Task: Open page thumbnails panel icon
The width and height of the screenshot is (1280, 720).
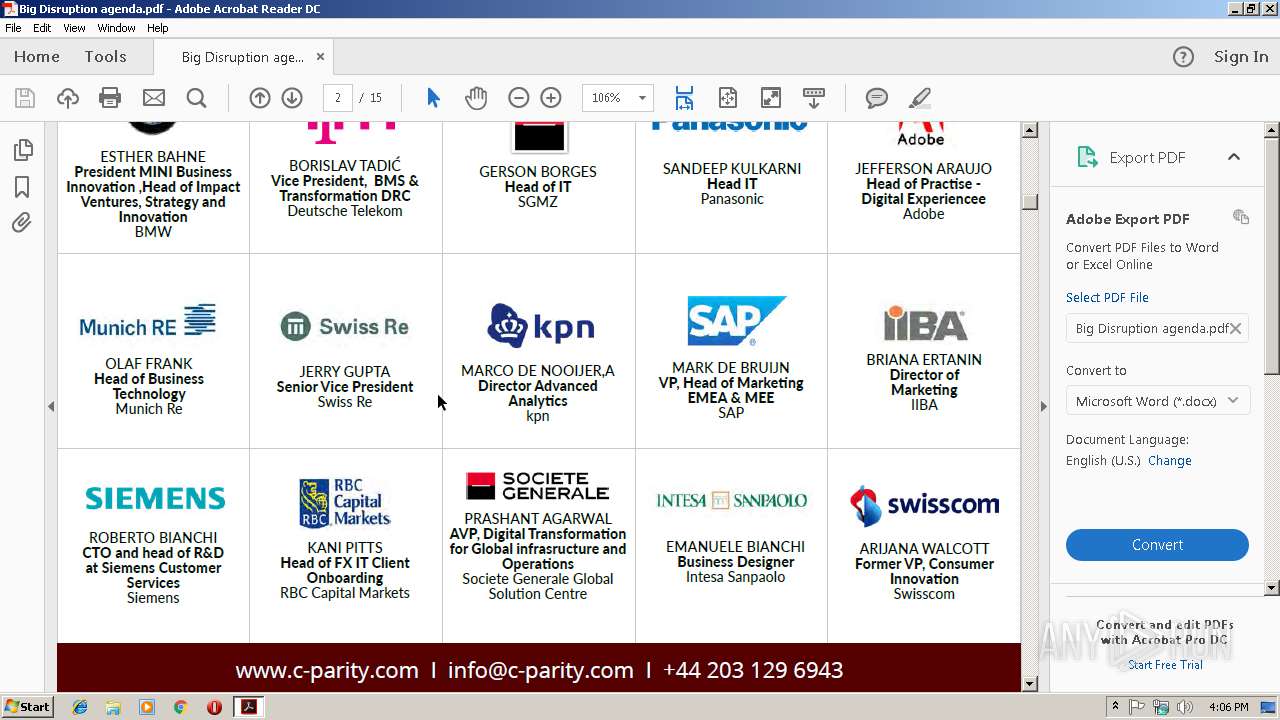Action: coord(23,150)
